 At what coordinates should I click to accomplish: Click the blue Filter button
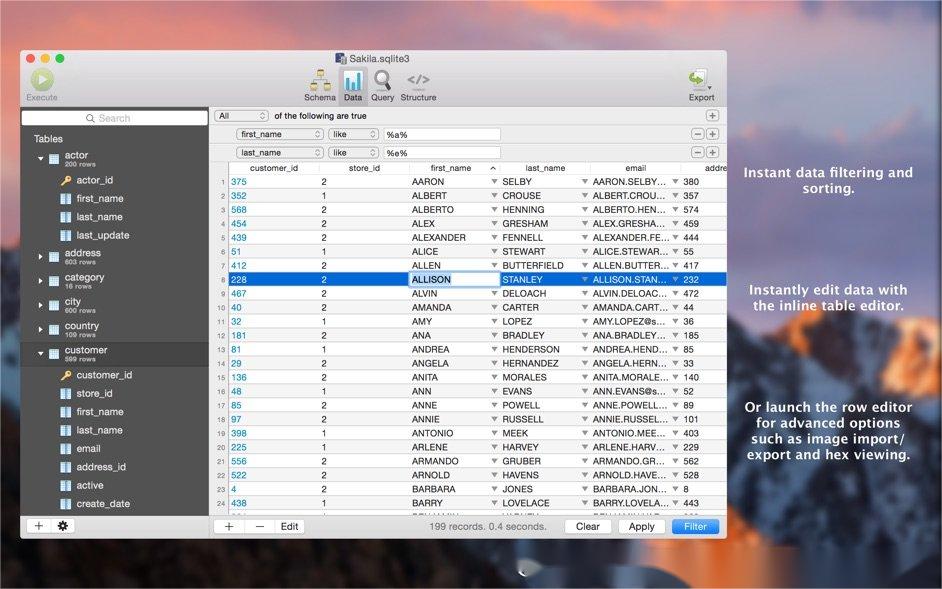695,526
